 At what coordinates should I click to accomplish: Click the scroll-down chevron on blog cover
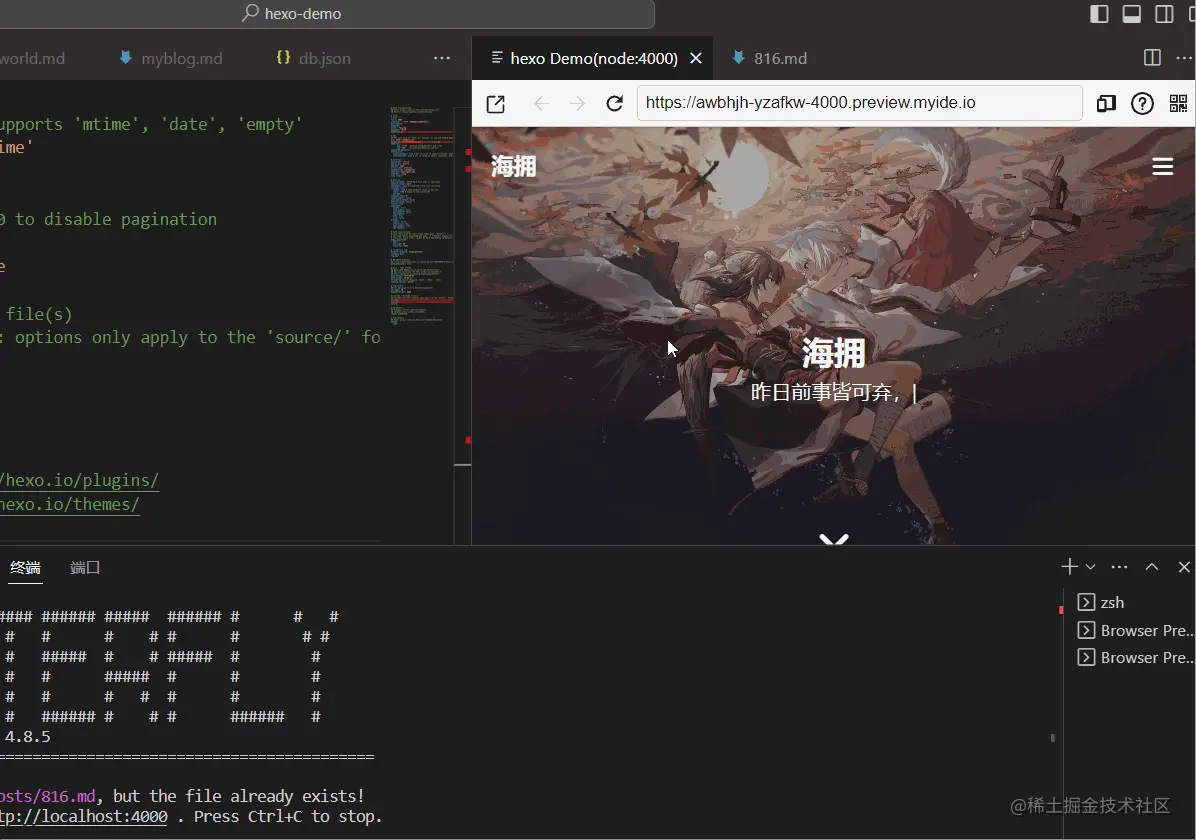834,539
